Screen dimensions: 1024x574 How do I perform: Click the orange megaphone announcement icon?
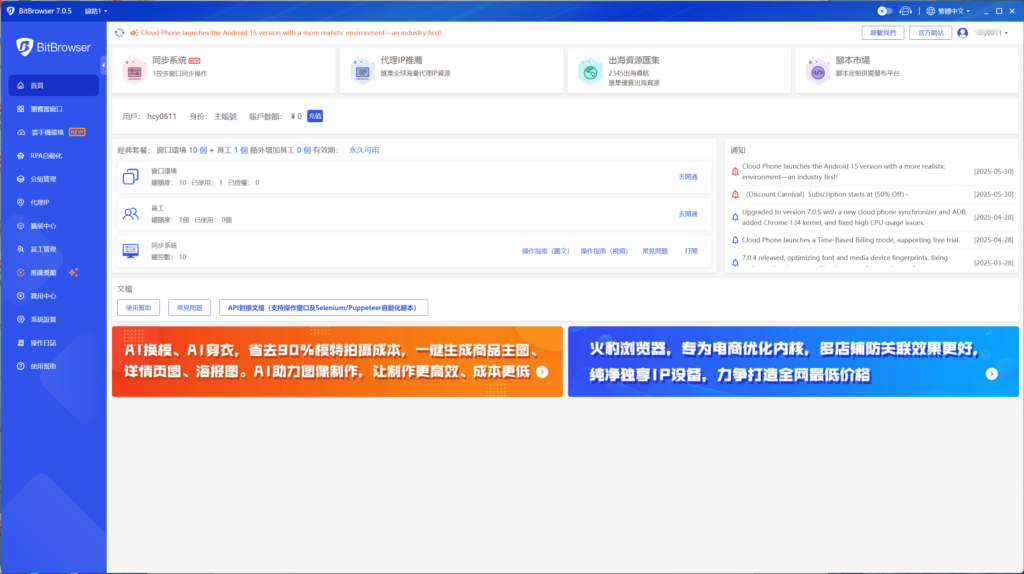(133, 33)
